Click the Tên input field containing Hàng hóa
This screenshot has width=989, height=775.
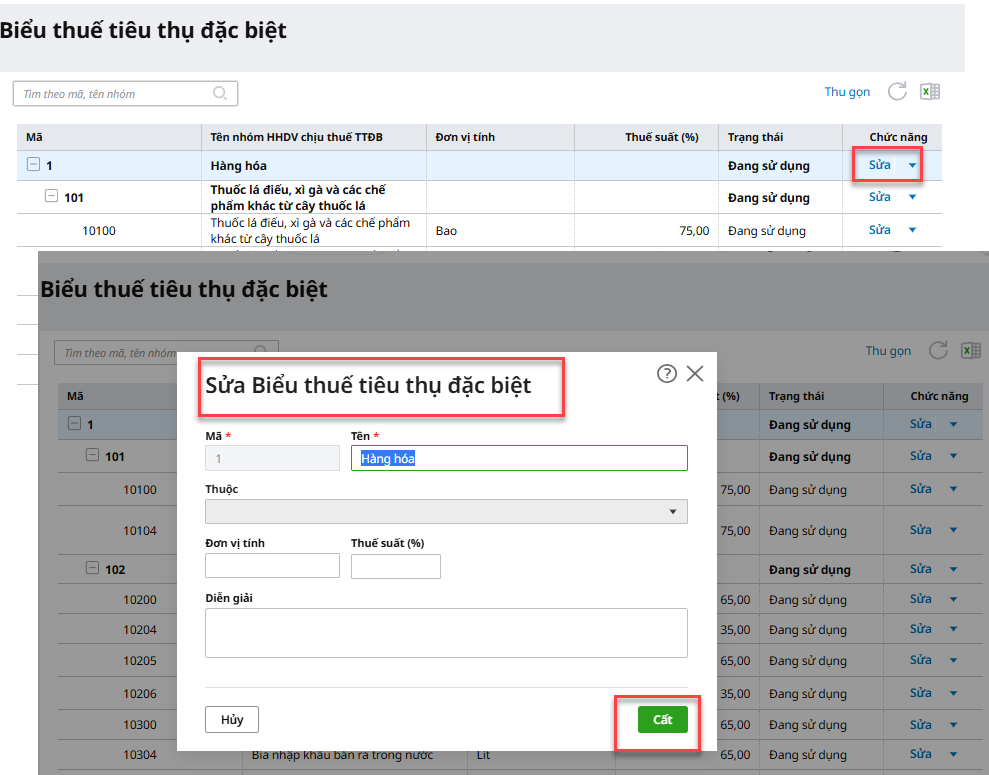pyautogui.click(x=519, y=458)
